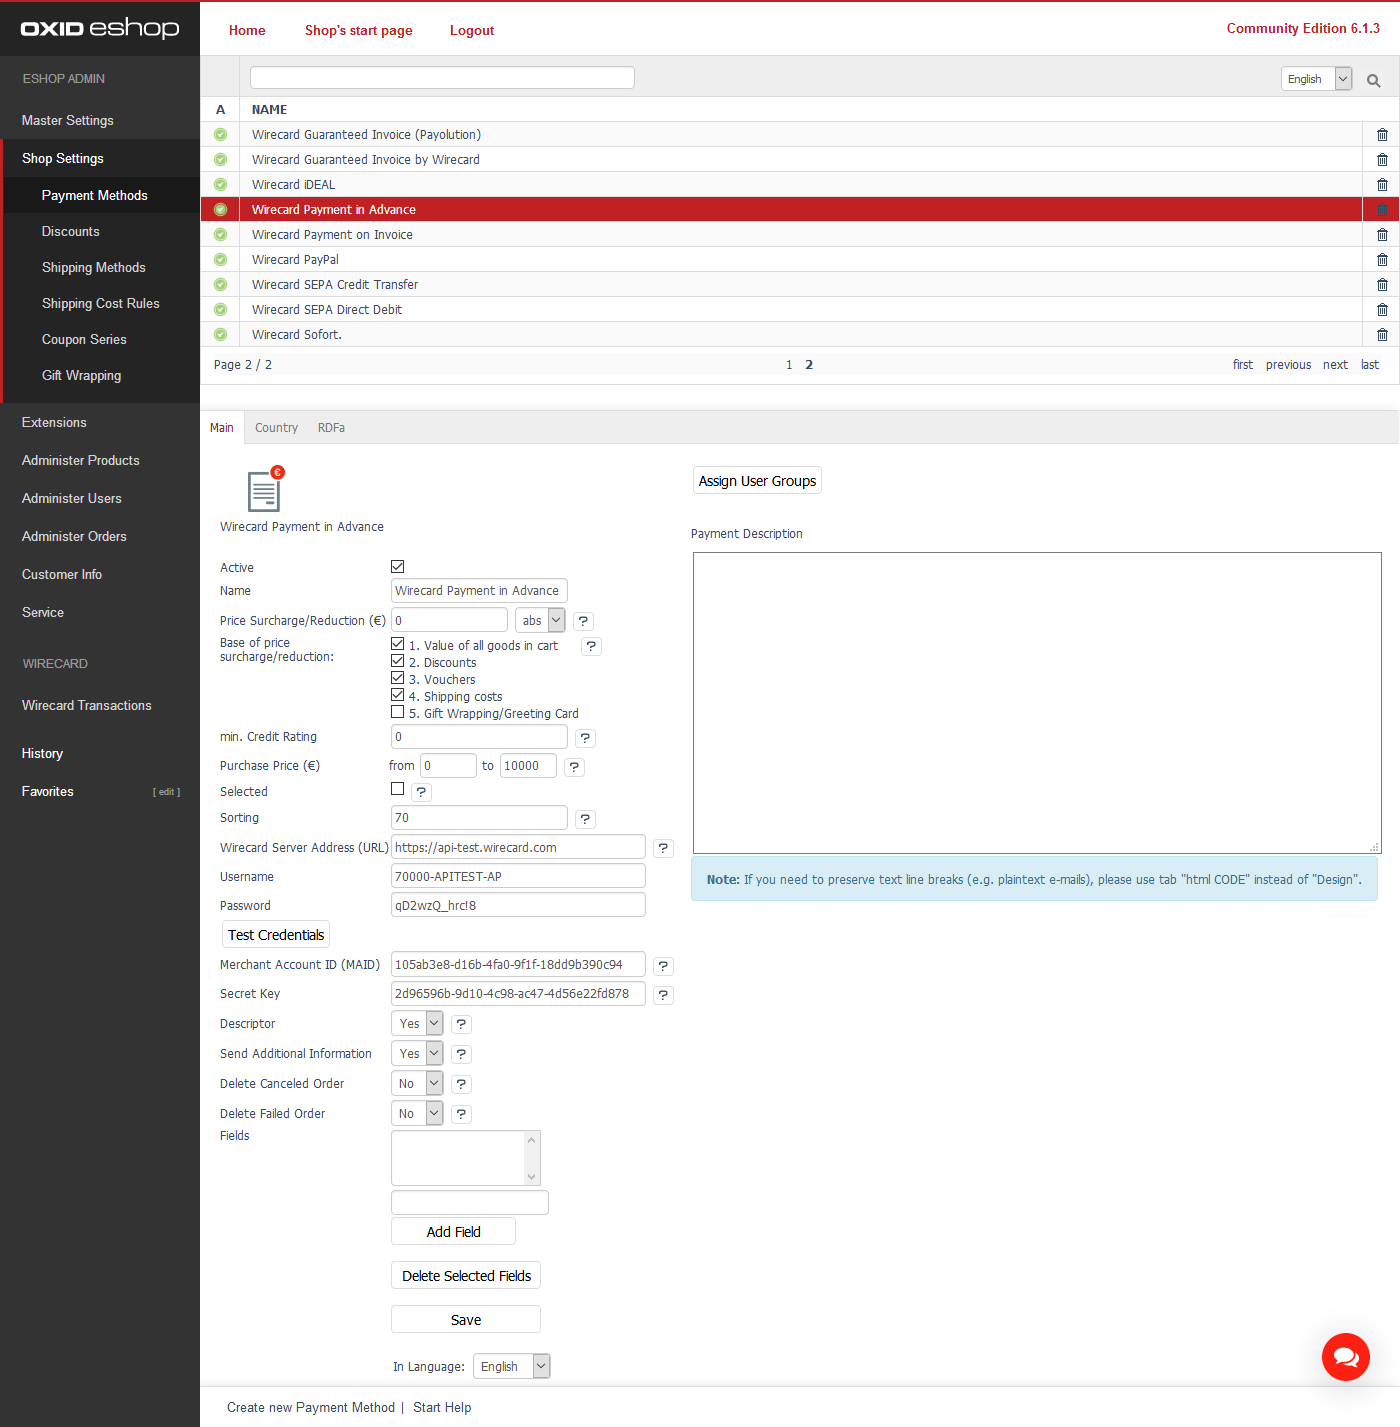Open Delete Canceled Order dropdown

[417, 1084]
